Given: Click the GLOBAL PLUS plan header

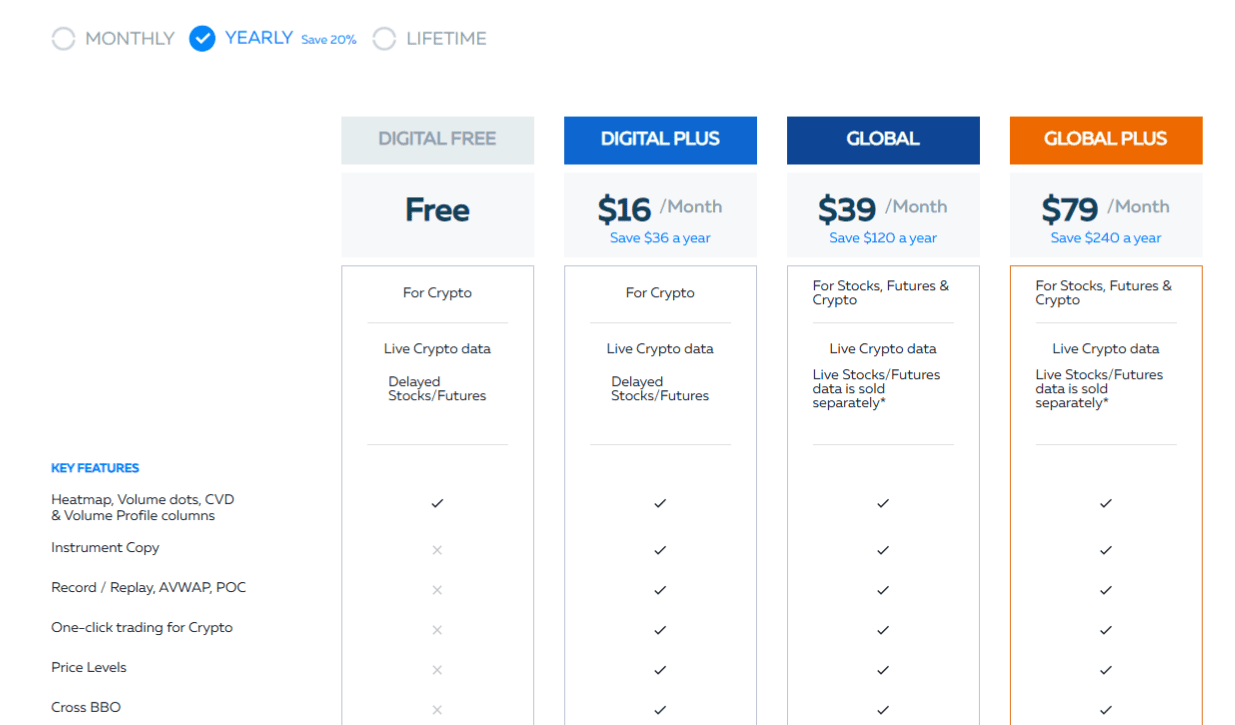Looking at the screenshot, I should pos(1105,139).
